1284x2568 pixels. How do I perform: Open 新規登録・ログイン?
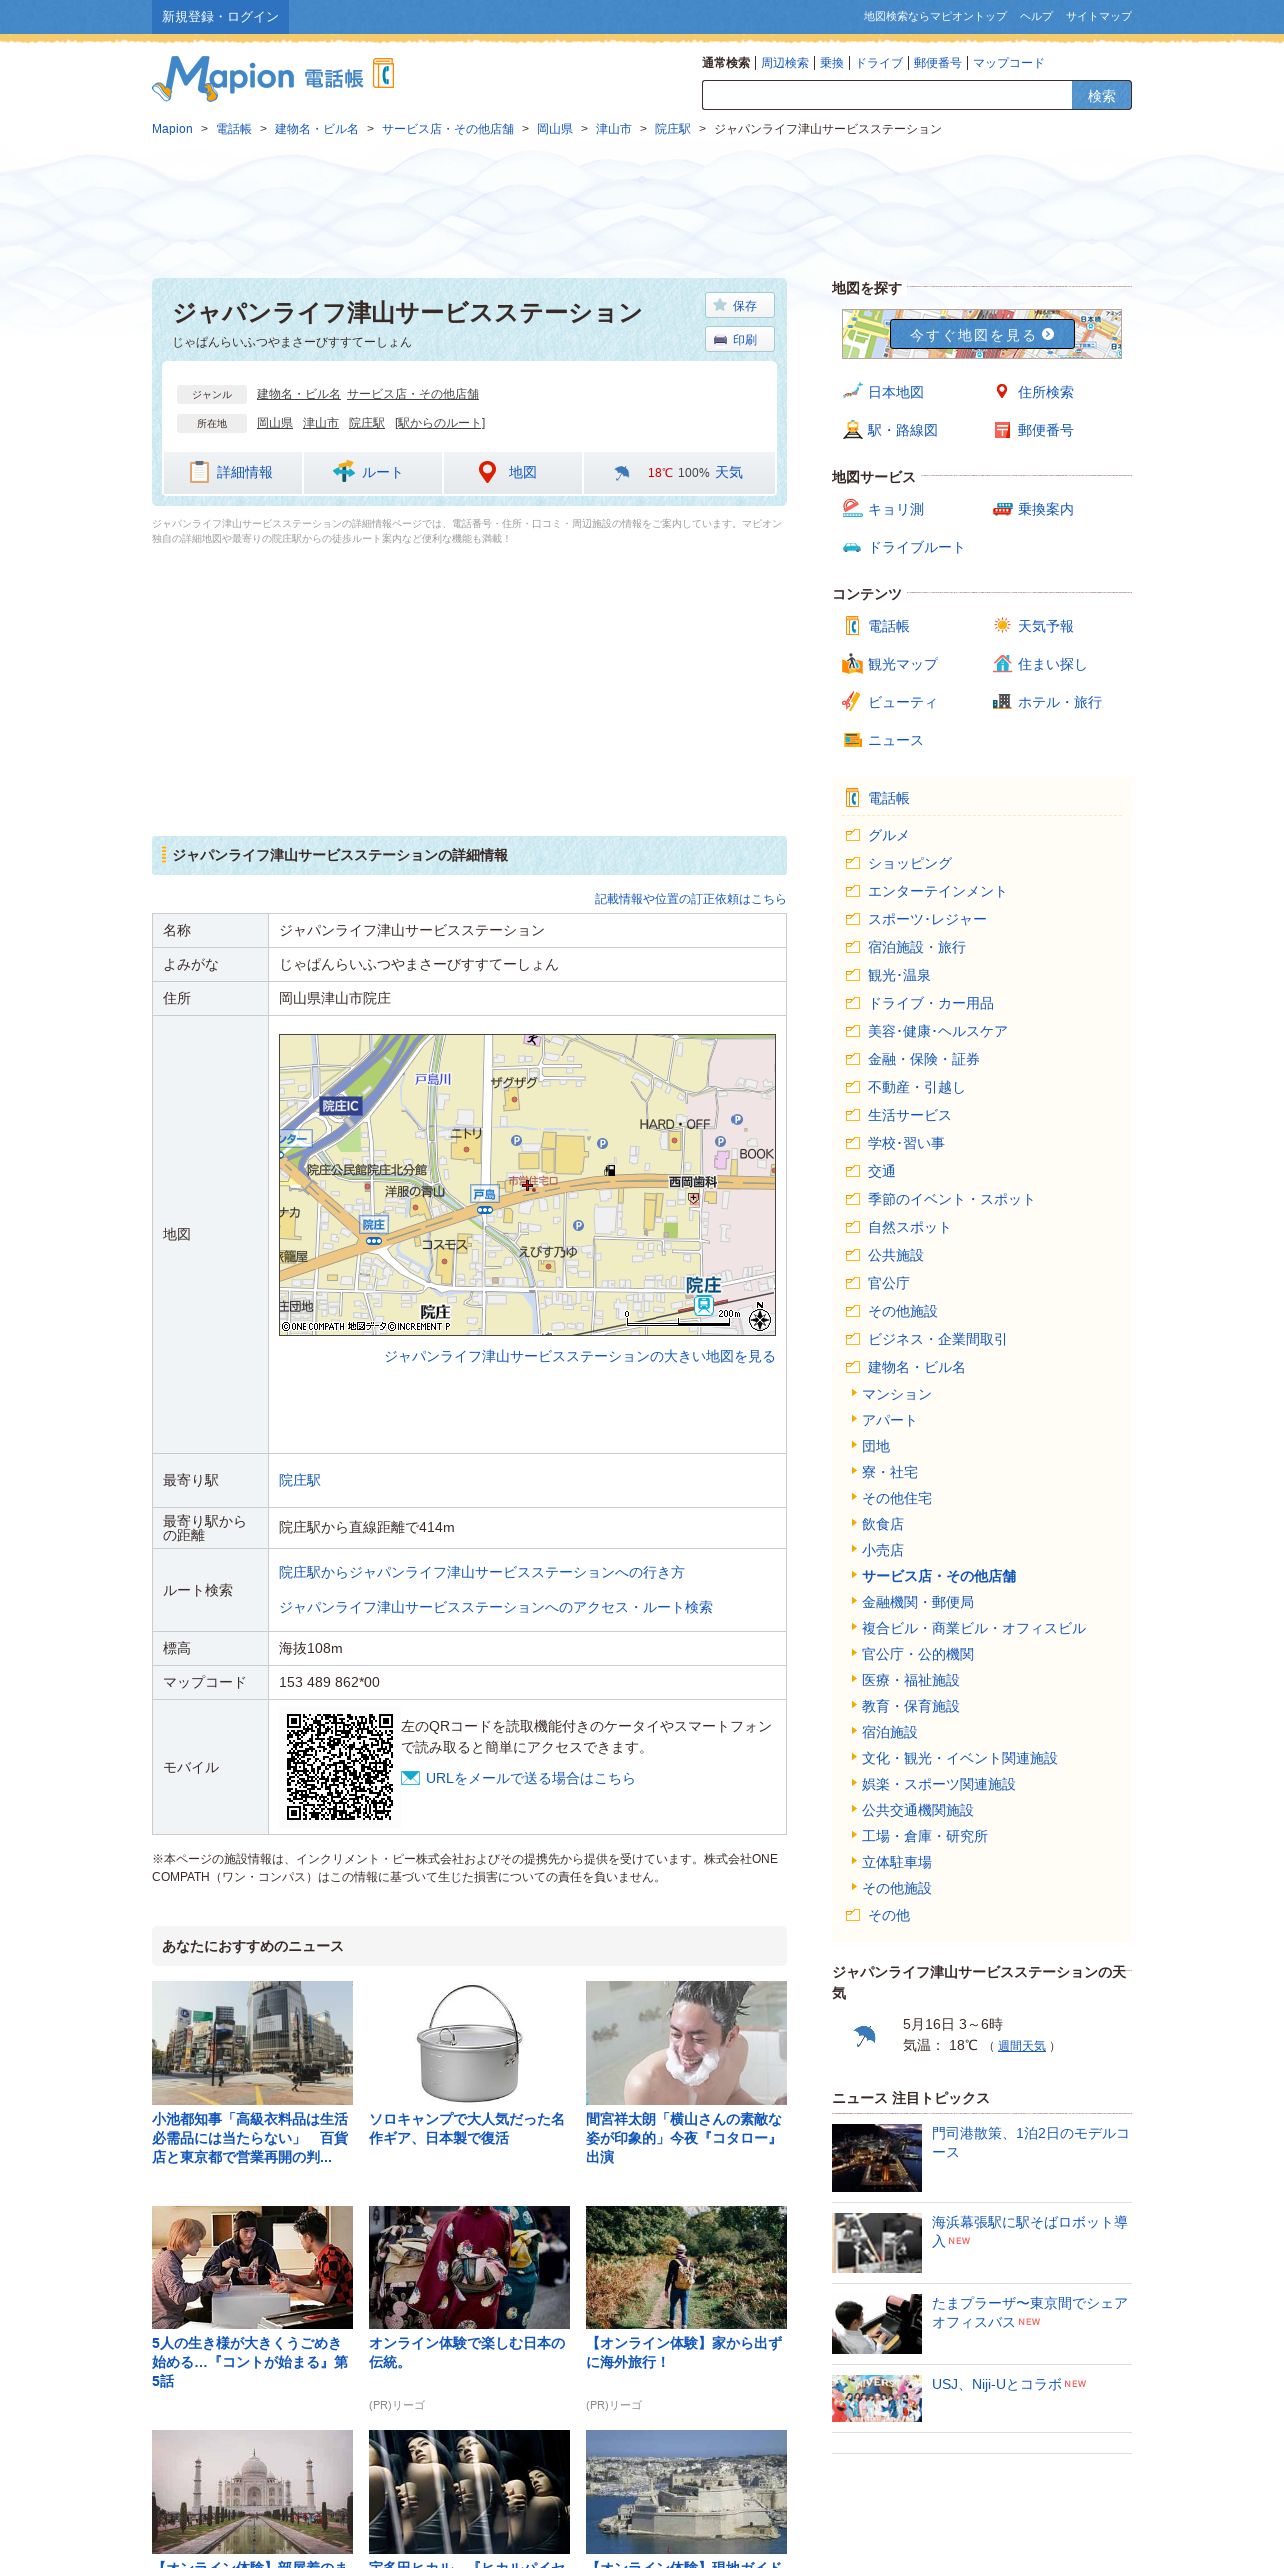[x=220, y=17]
